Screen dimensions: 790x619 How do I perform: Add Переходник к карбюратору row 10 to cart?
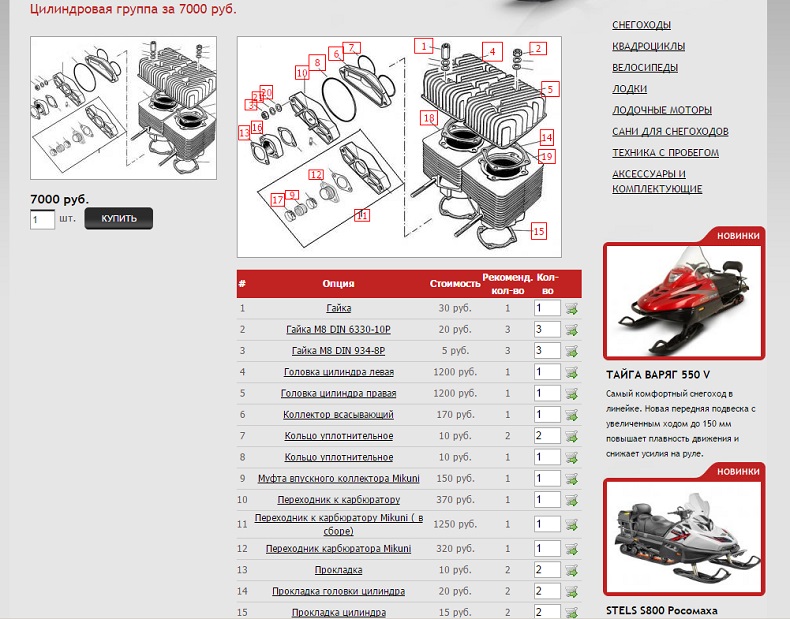(x=571, y=500)
